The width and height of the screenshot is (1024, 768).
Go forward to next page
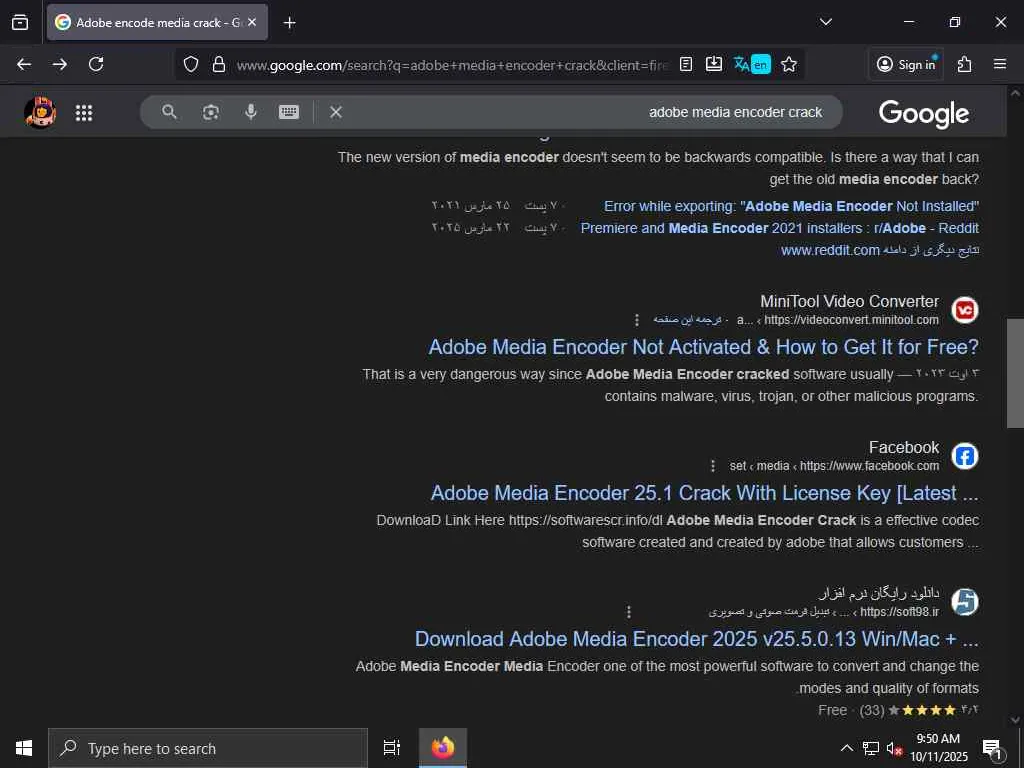coord(59,64)
